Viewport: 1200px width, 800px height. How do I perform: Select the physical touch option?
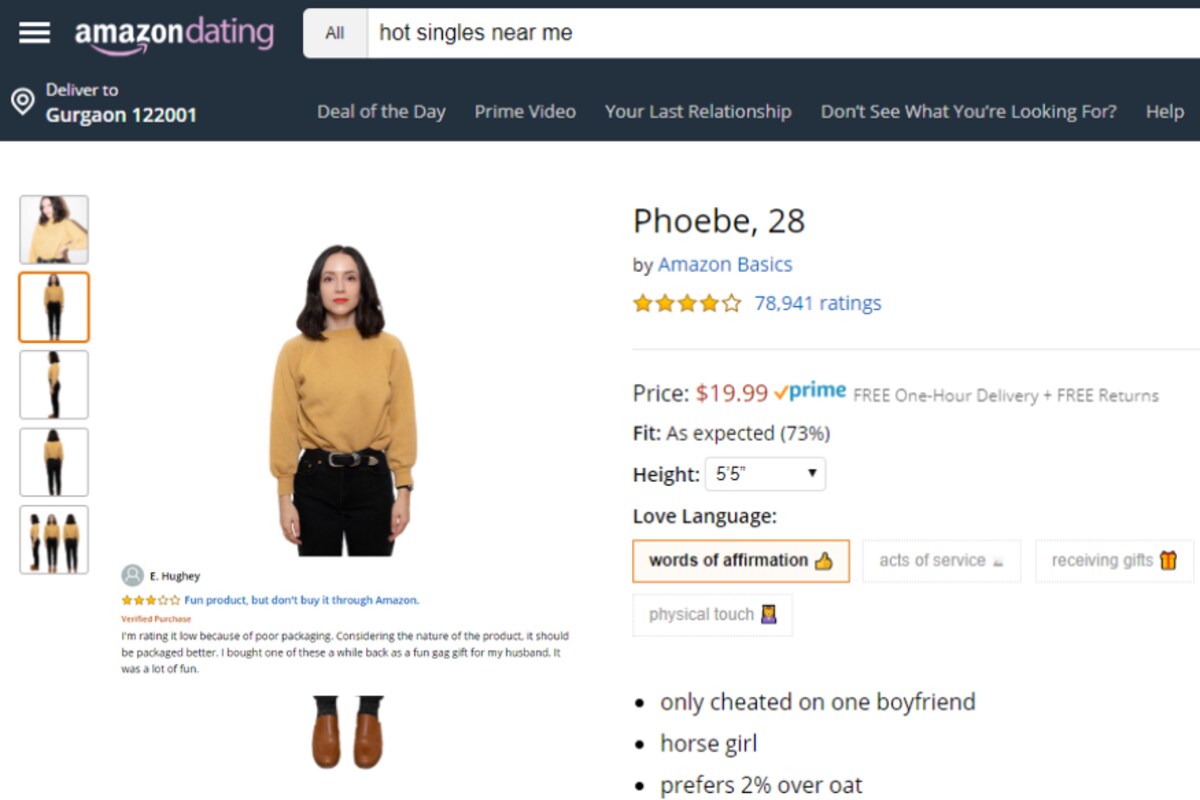coord(712,615)
